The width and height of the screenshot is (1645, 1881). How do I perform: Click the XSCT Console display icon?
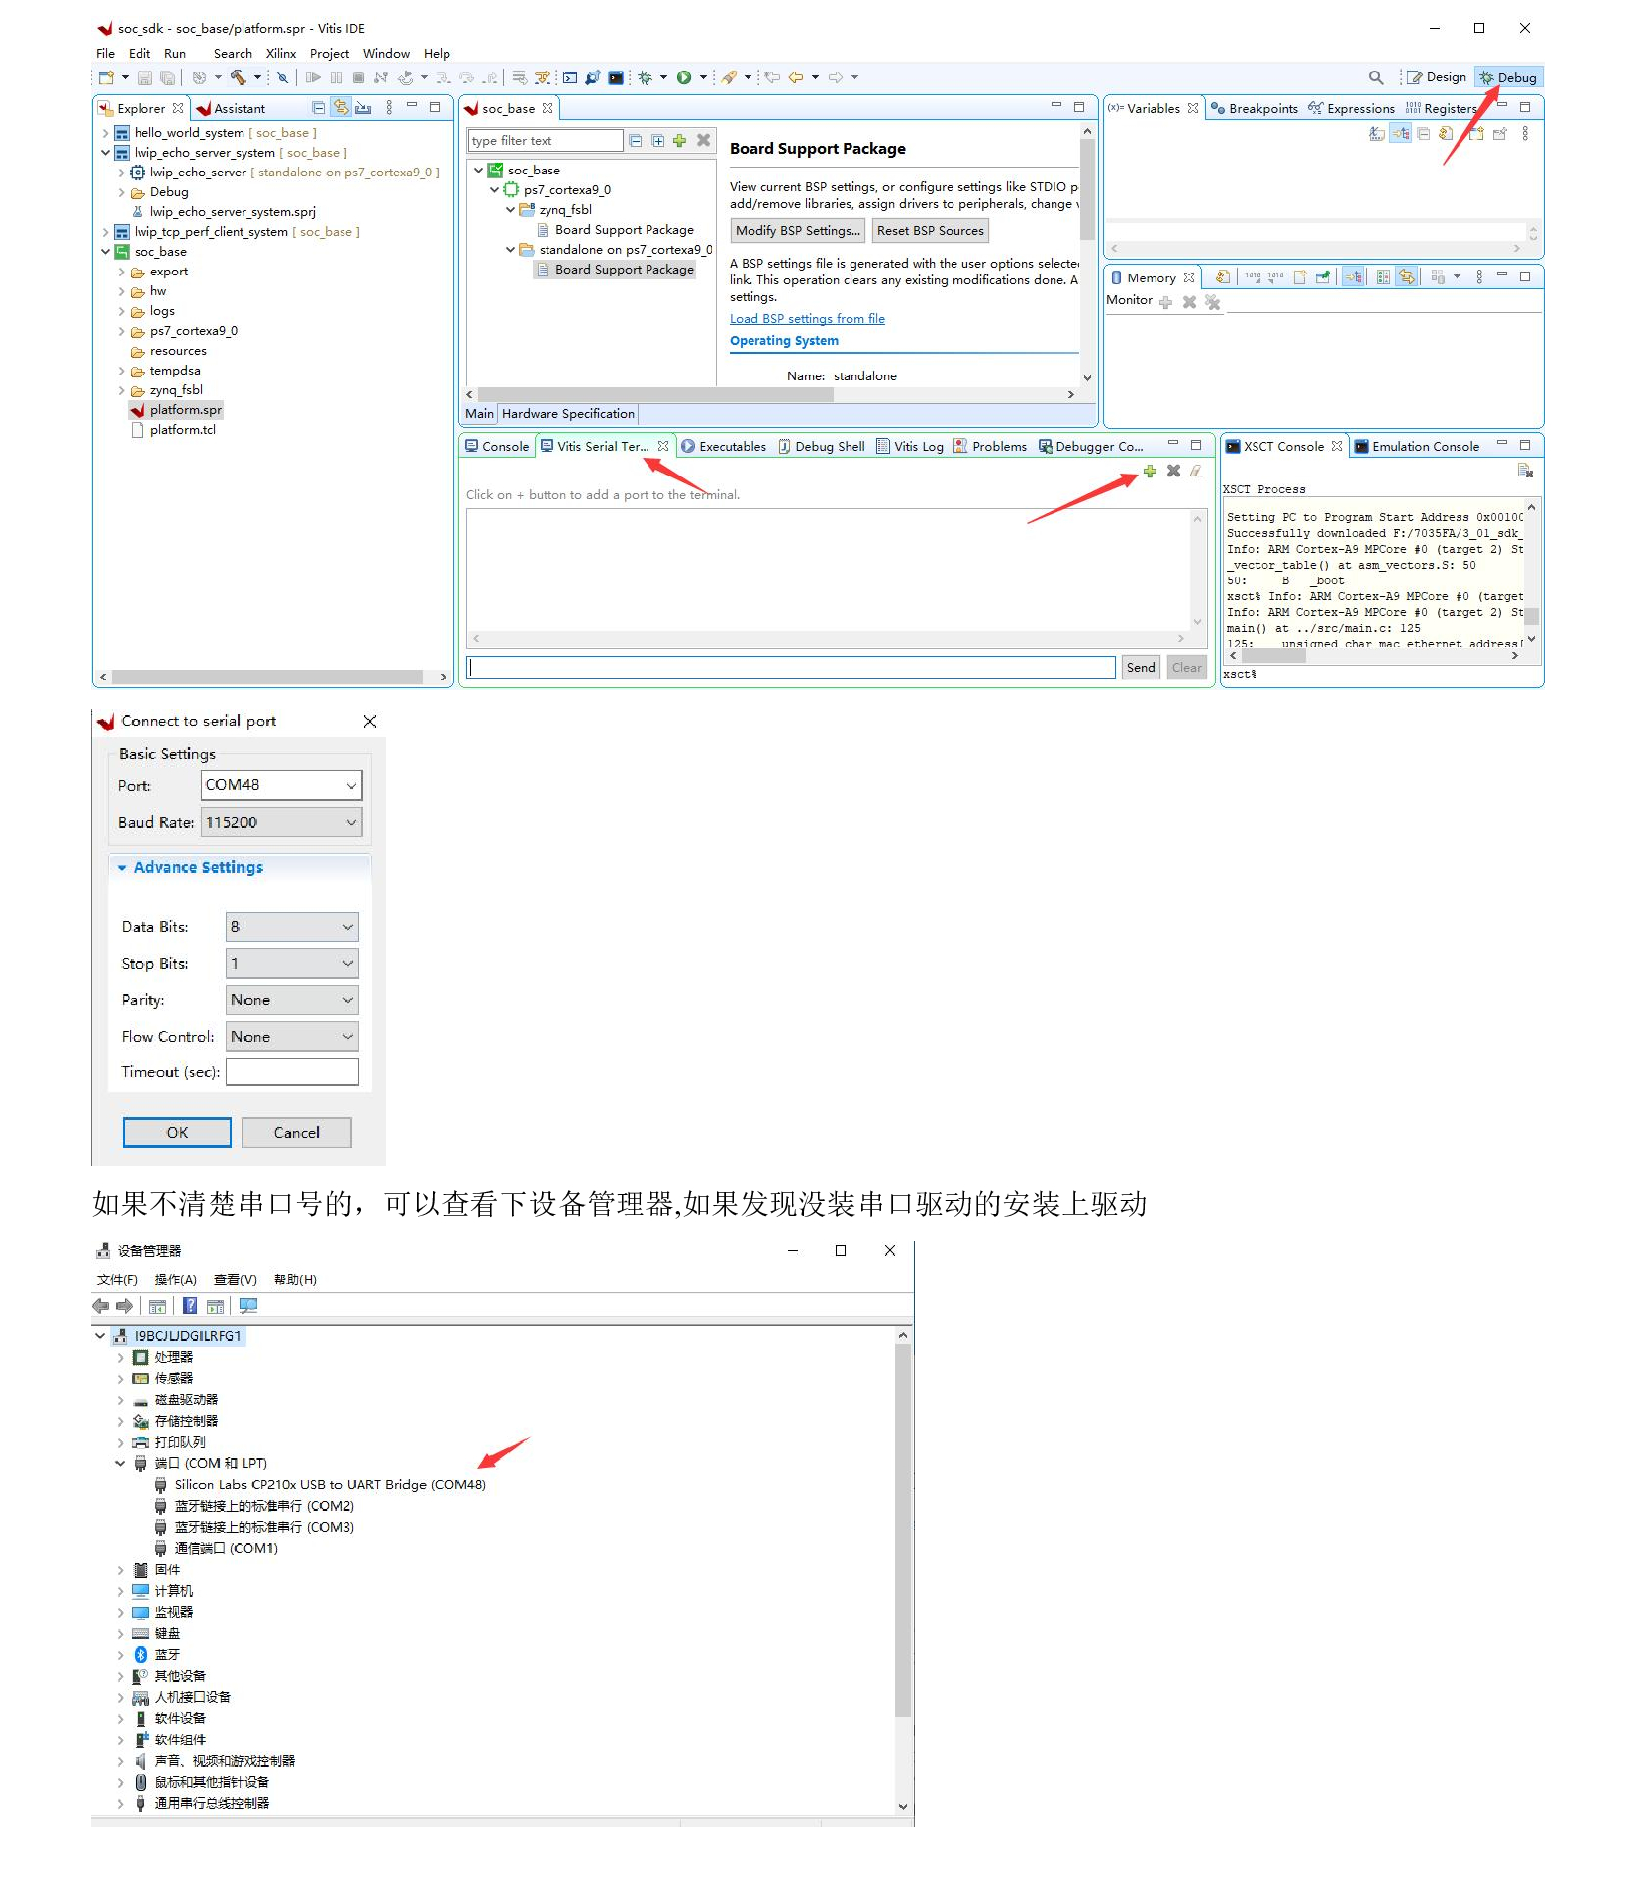(x=1525, y=471)
